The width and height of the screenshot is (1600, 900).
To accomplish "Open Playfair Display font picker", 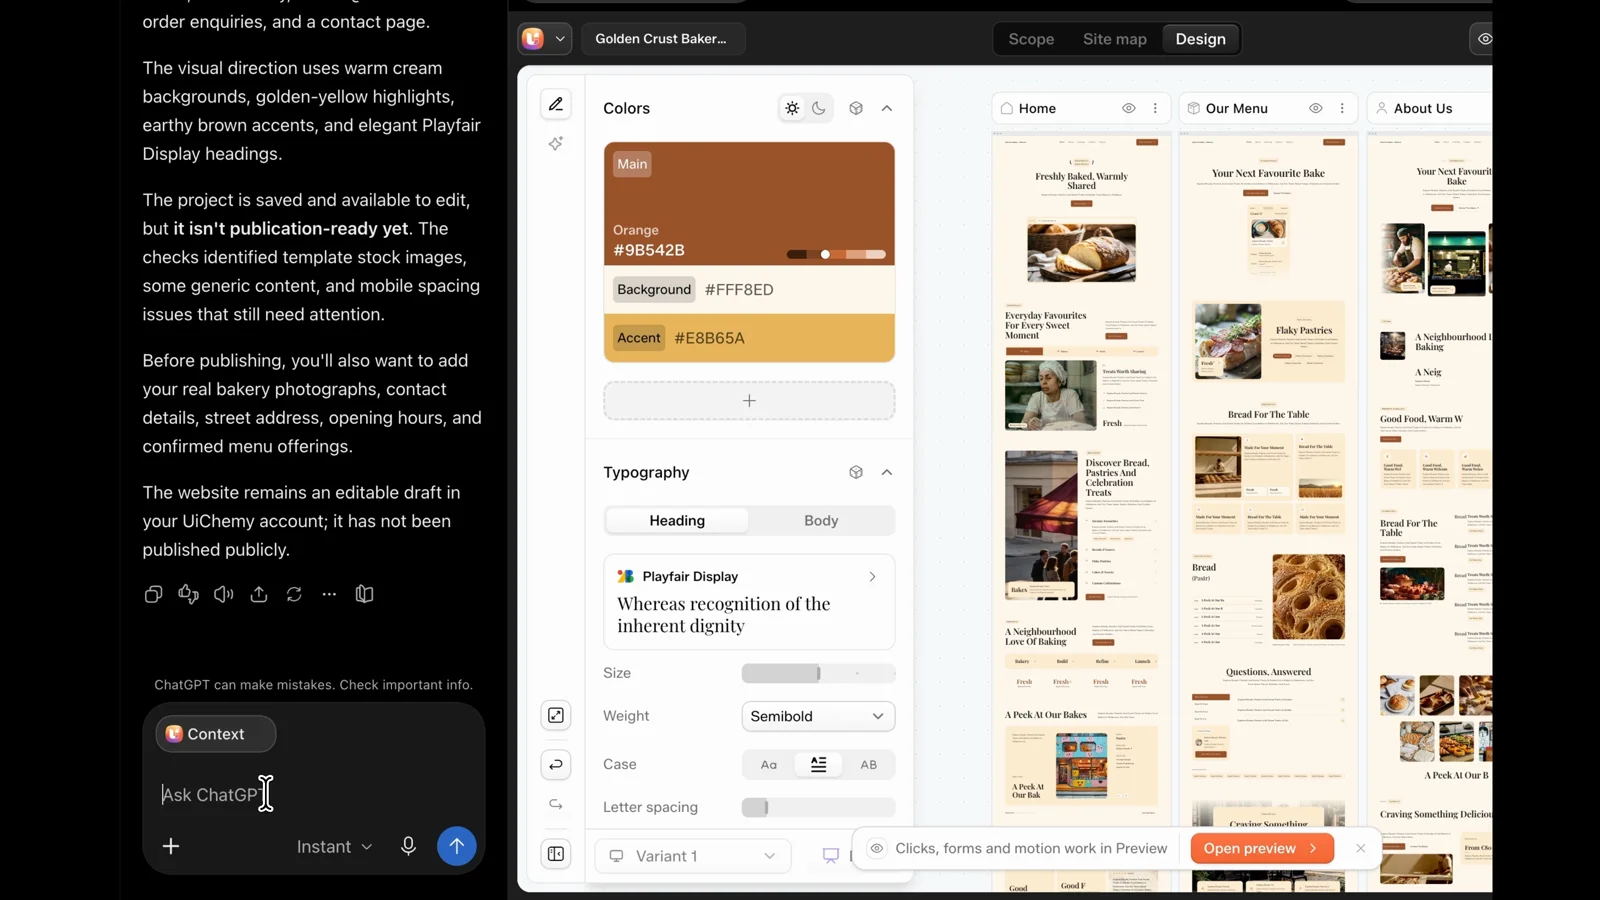I will click(x=749, y=602).
